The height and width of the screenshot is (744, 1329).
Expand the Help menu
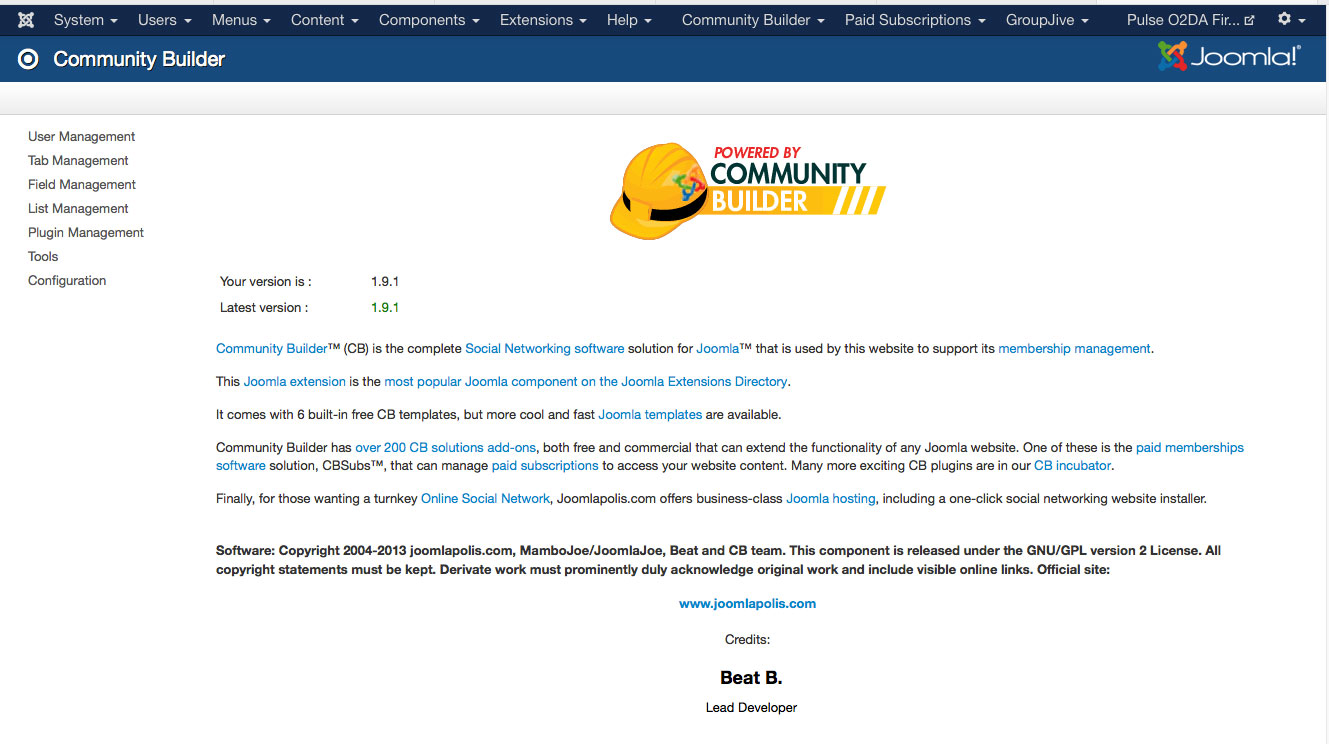629,20
